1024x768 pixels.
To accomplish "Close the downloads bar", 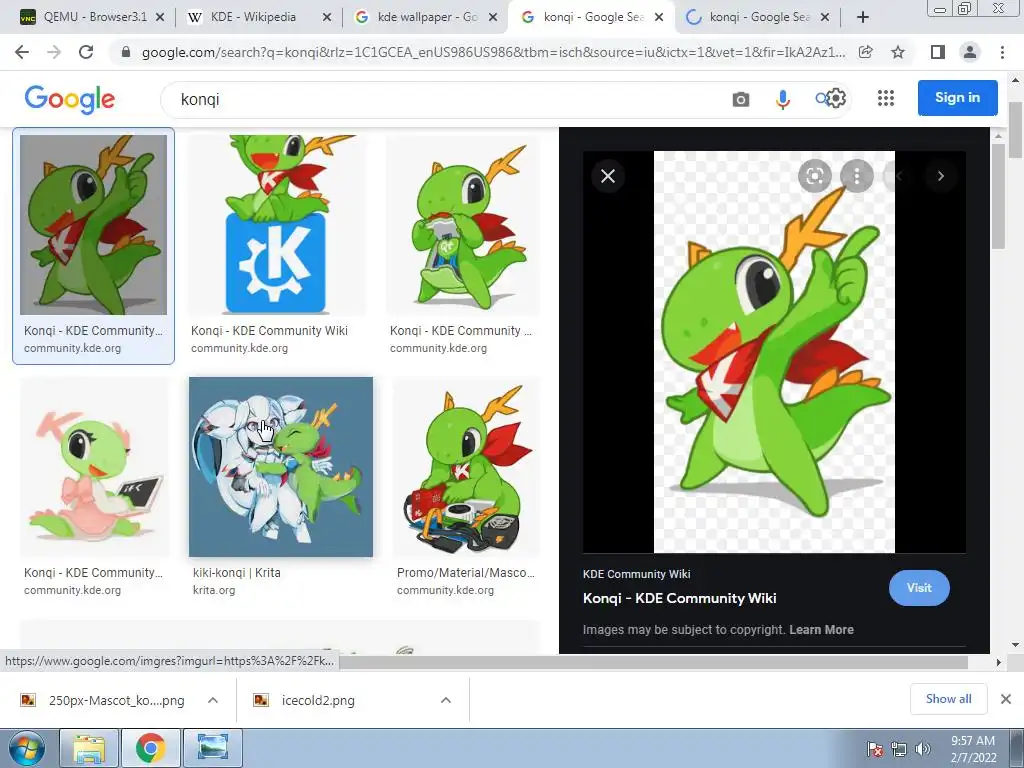I will click(x=1006, y=699).
